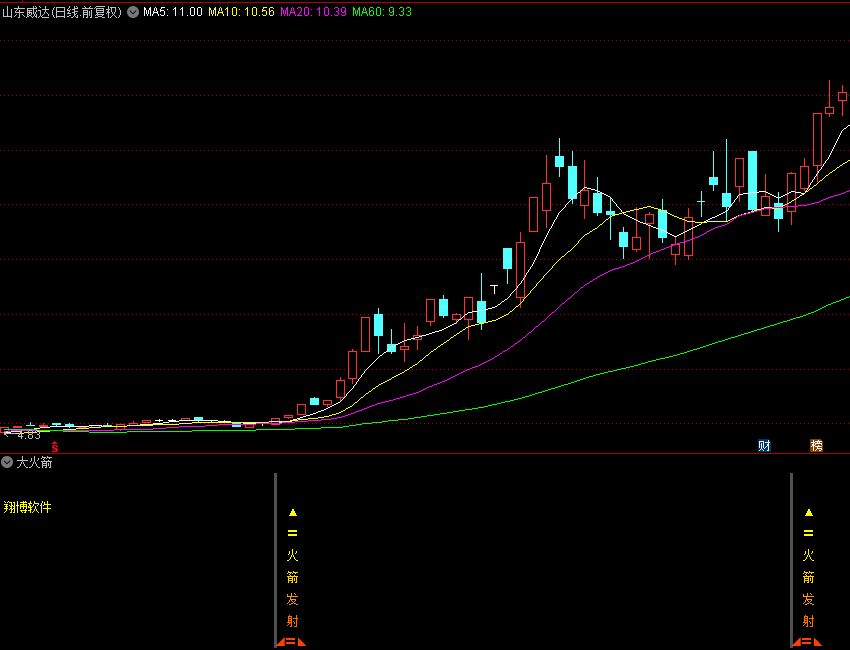Click the 大火箭 indicator name

tap(35, 462)
